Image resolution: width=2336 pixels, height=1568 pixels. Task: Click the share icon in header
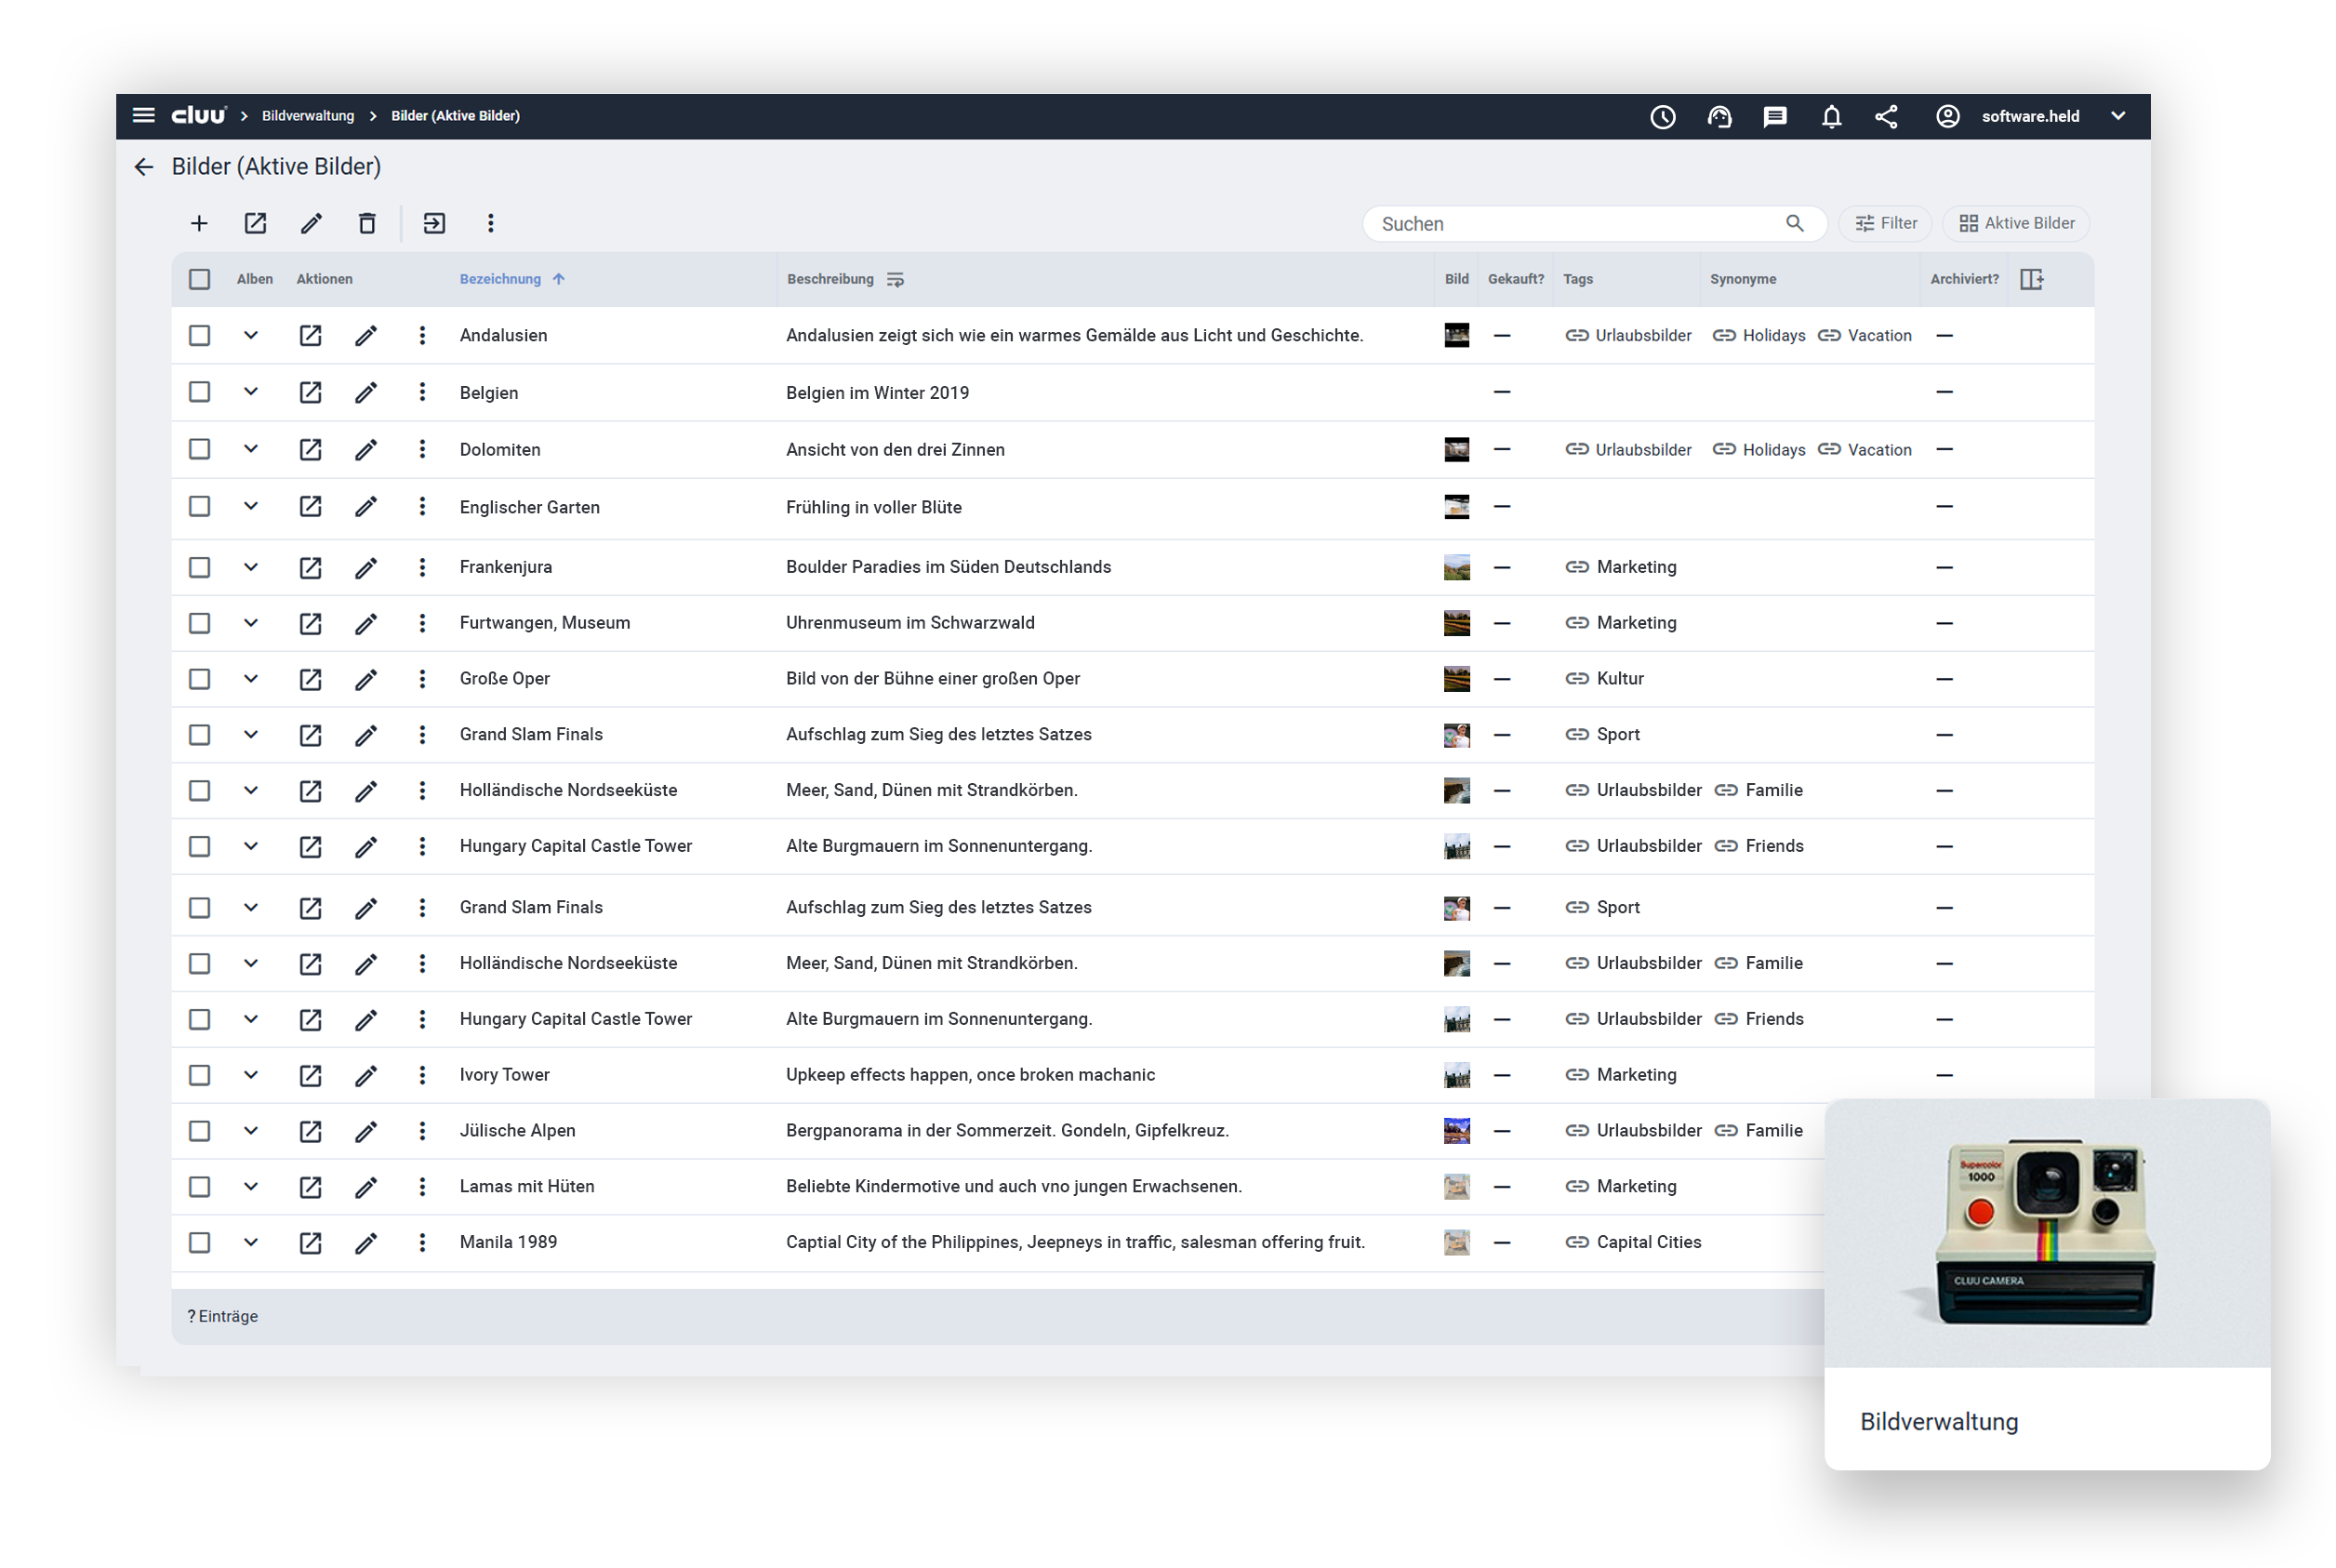(x=1886, y=117)
